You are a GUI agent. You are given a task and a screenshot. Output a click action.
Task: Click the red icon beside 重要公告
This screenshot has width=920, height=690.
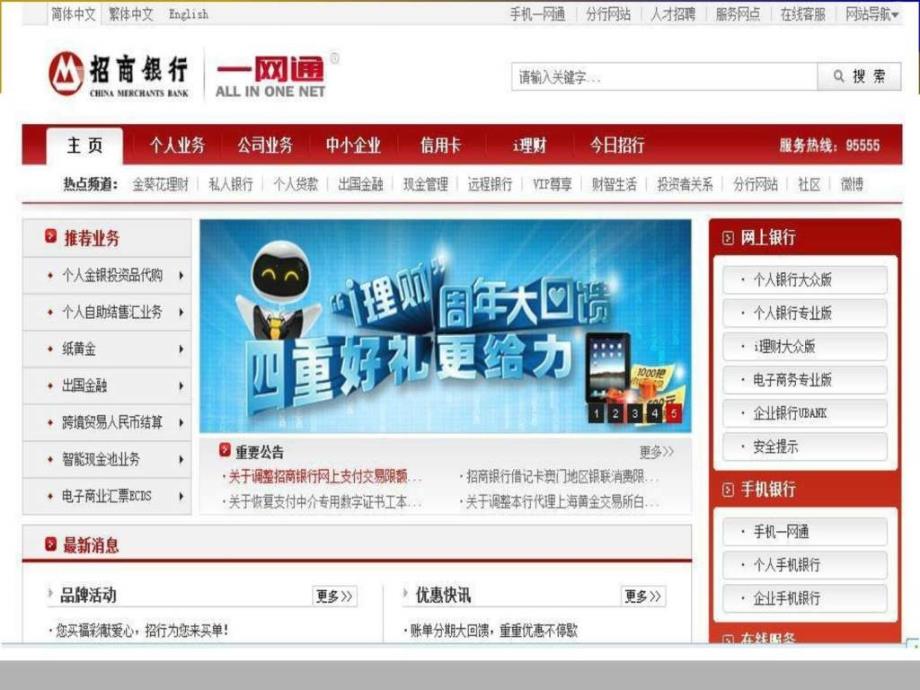click(225, 450)
